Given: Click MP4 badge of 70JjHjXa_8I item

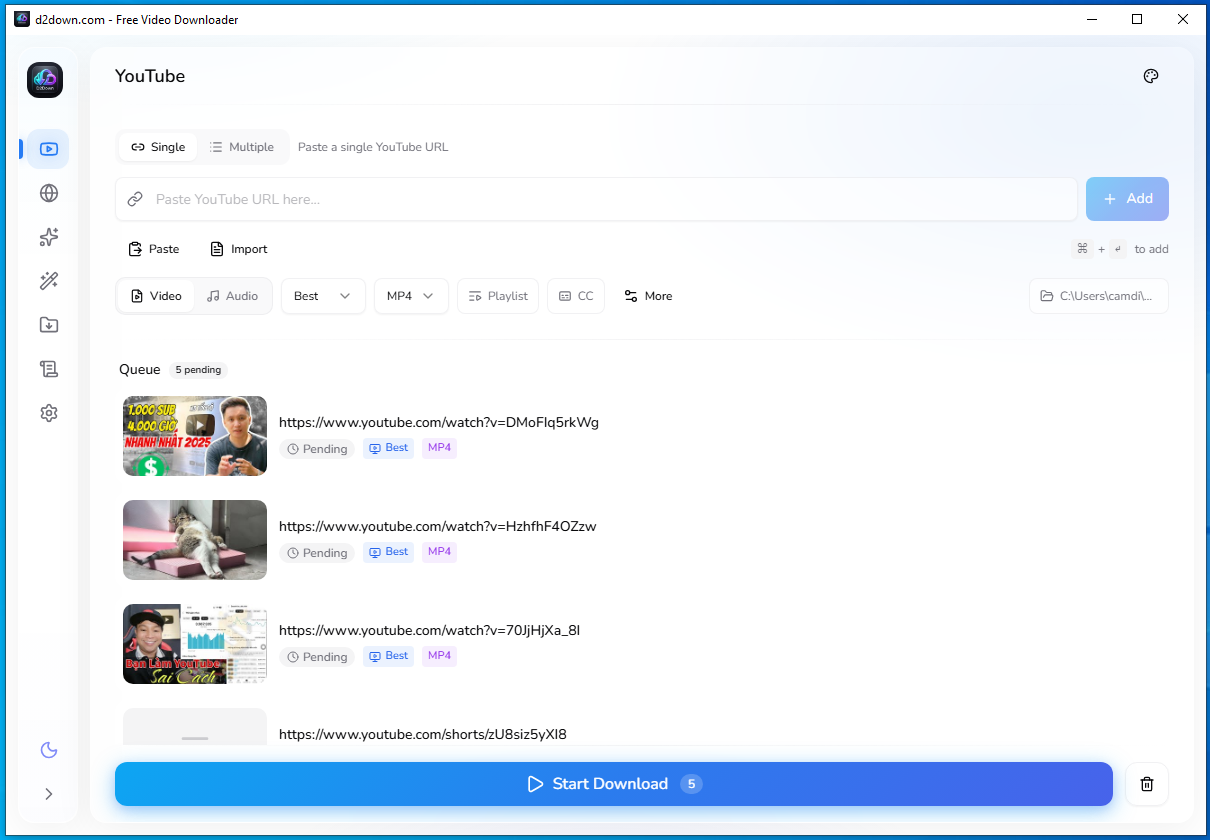Looking at the screenshot, I should tap(439, 656).
